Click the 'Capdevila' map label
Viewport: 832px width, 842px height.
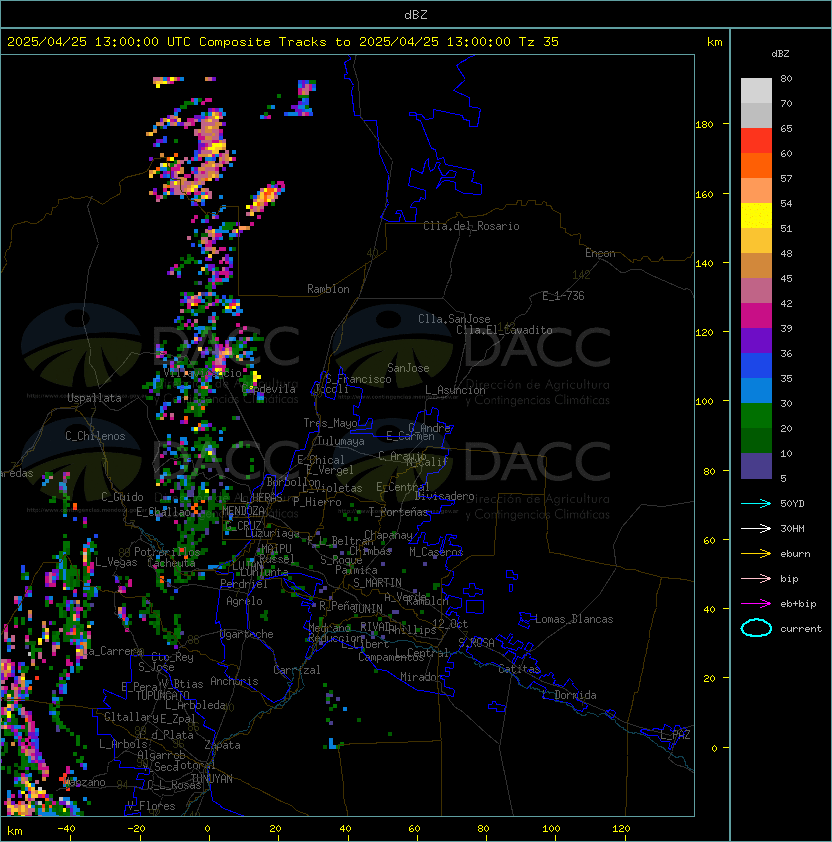[269, 389]
